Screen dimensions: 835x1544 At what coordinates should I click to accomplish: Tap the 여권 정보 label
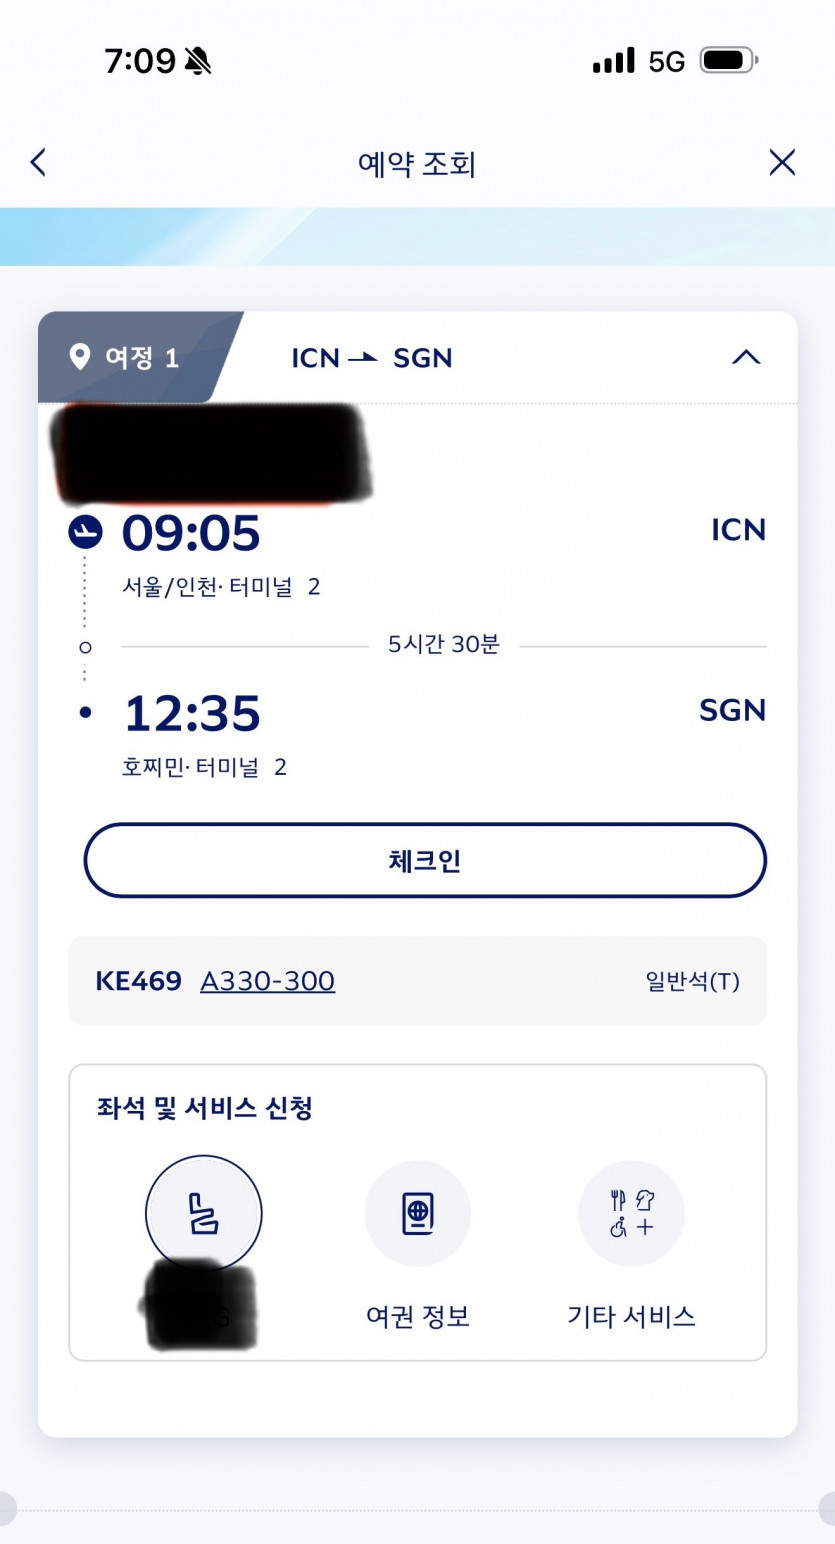click(417, 1315)
